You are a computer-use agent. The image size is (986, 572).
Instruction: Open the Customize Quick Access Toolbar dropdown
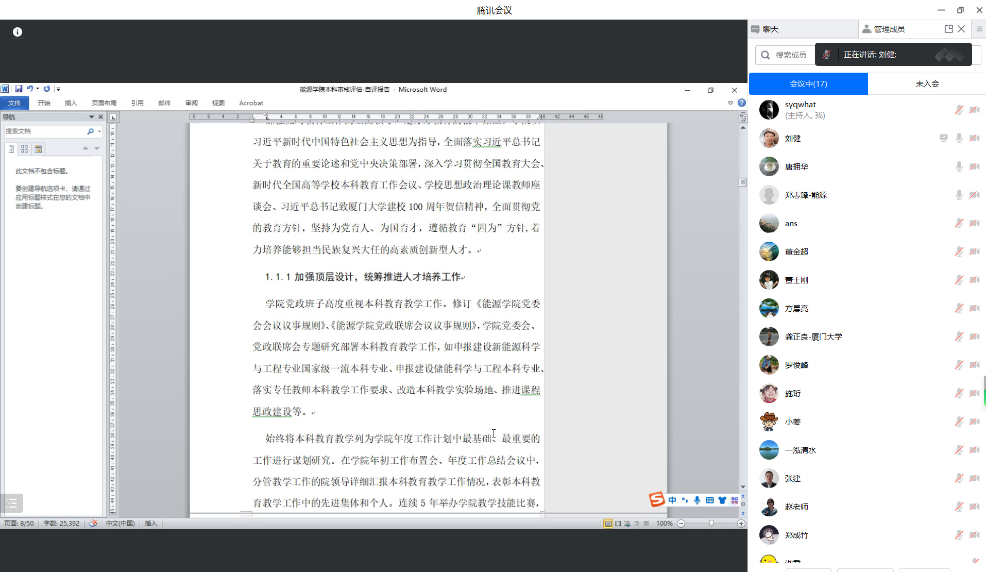[x=58, y=89]
